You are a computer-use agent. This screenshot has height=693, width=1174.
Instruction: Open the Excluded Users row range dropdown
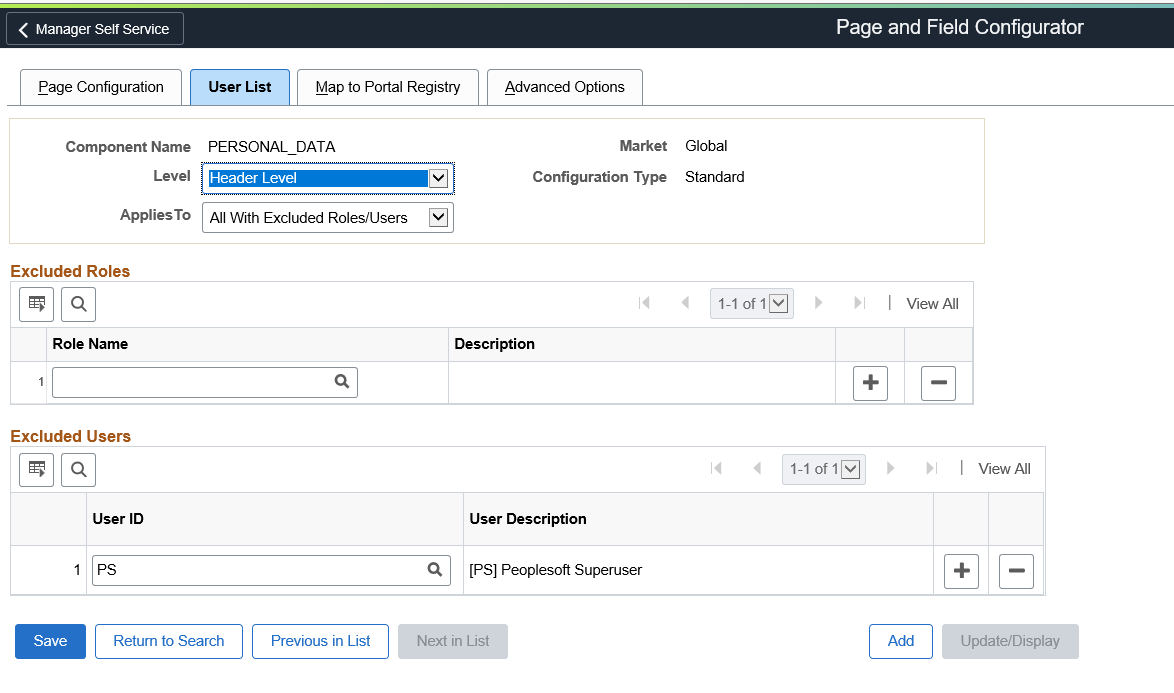(851, 468)
